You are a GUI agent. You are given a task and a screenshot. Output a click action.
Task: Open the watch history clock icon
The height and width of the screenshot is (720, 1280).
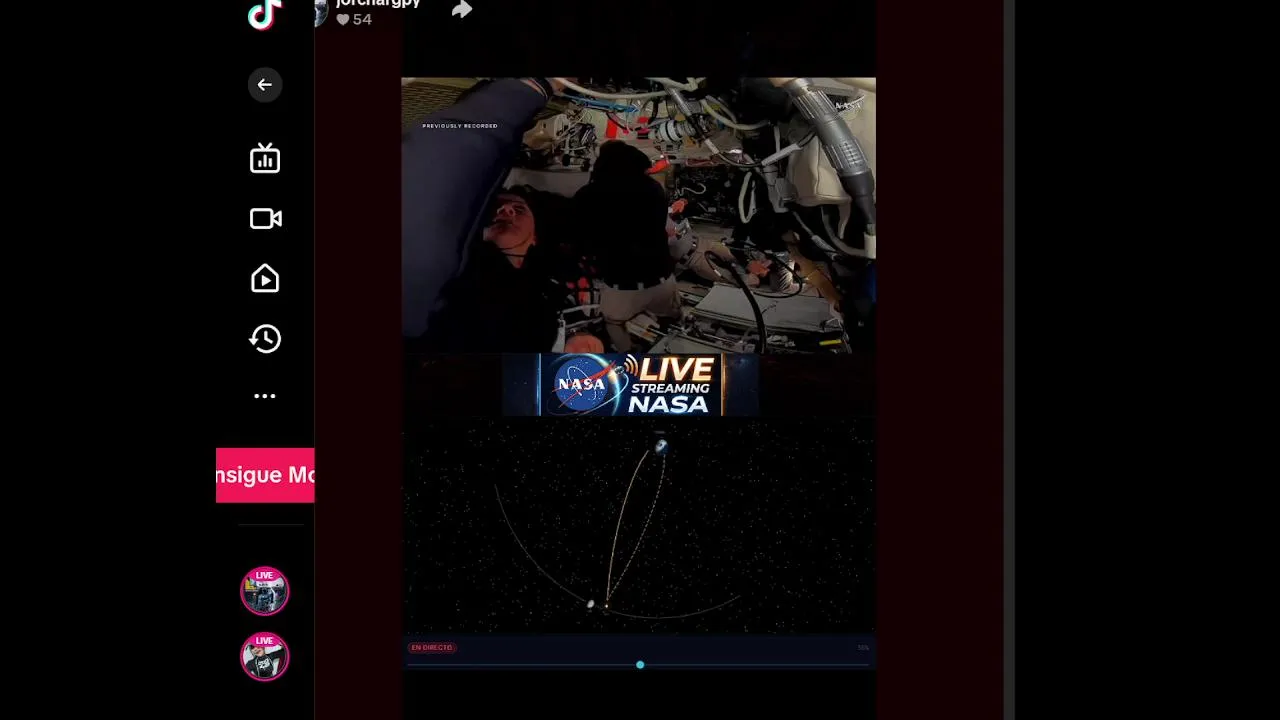tap(265, 338)
